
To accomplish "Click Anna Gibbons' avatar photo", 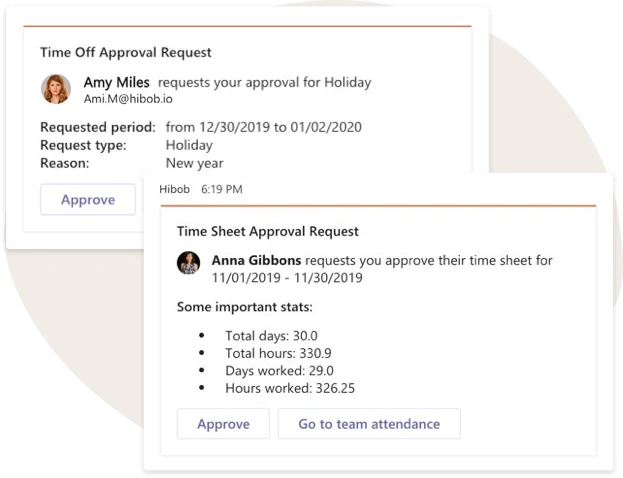I will click(x=188, y=263).
